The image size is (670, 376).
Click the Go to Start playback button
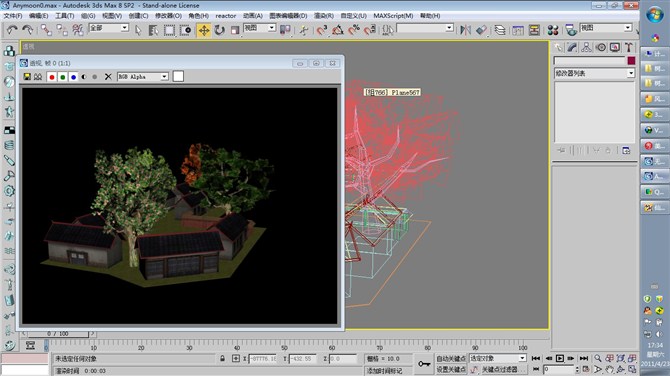click(x=536, y=358)
